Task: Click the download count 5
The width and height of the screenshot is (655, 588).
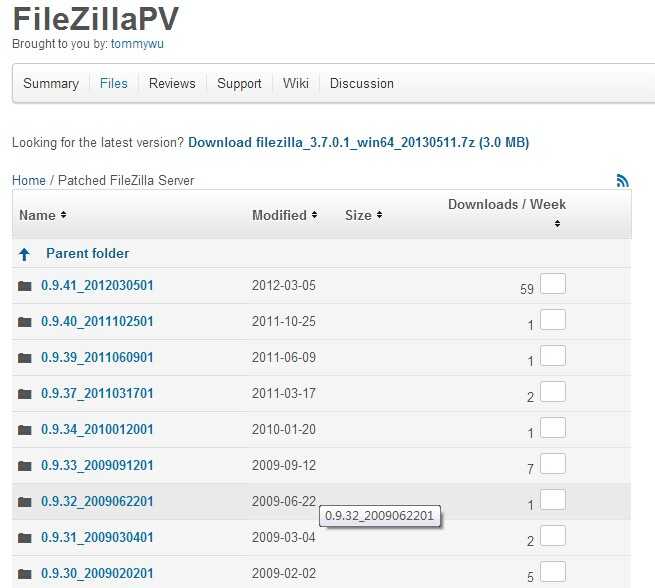Action: [x=531, y=577]
